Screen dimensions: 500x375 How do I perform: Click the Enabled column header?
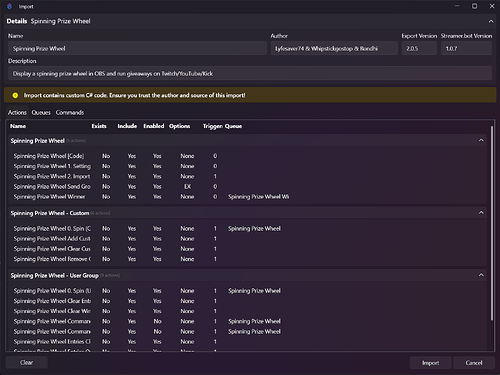[x=154, y=126]
